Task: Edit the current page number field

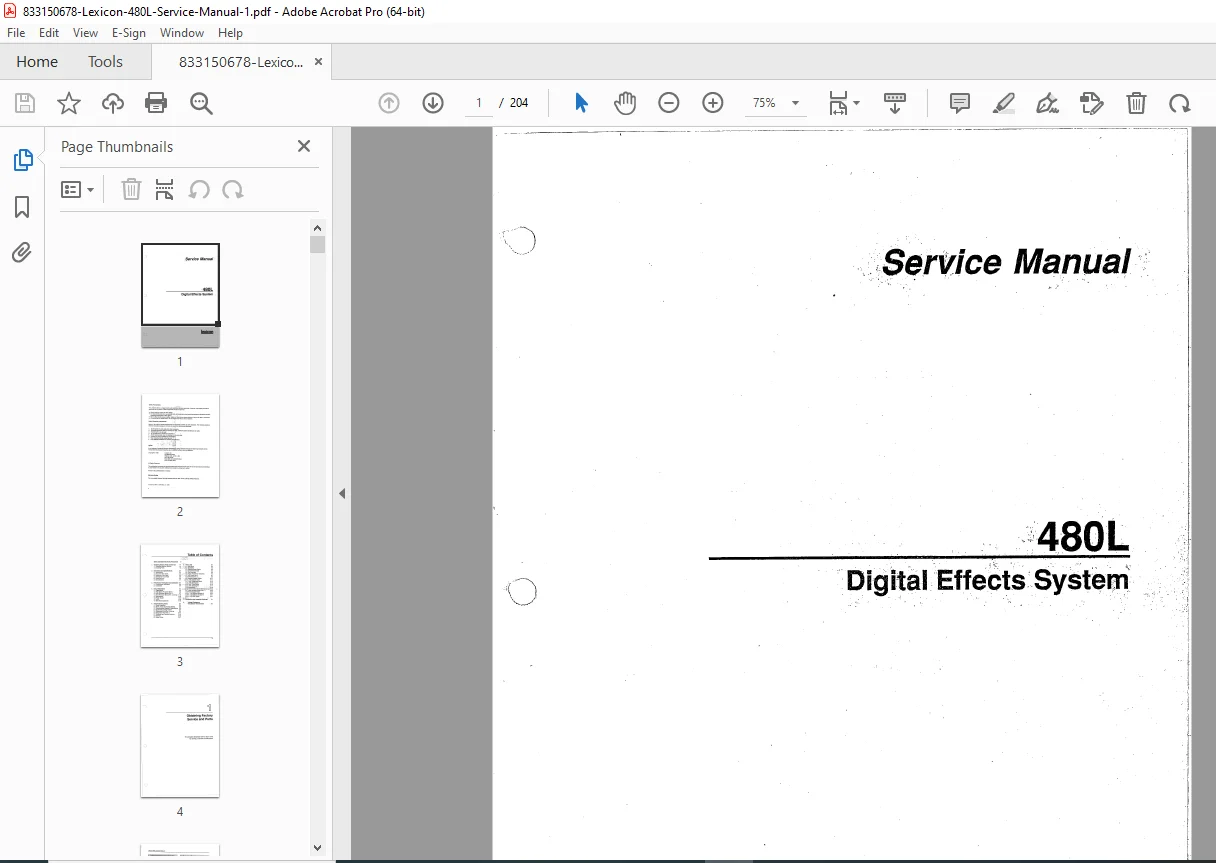Action: pos(479,103)
